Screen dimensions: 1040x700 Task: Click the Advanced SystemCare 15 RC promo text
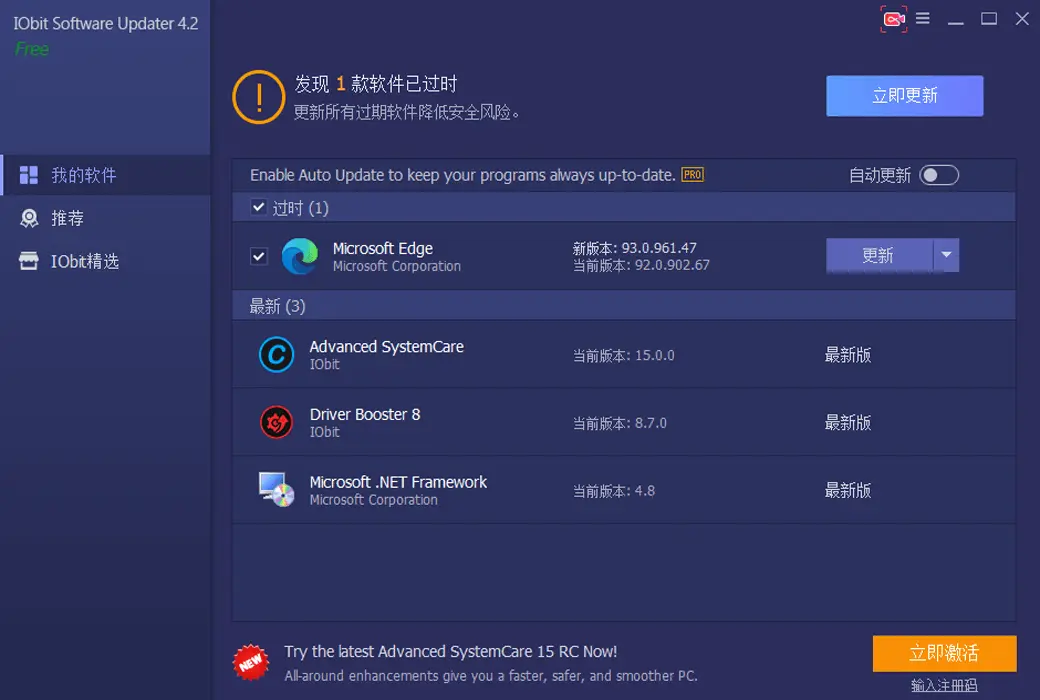tap(450, 652)
